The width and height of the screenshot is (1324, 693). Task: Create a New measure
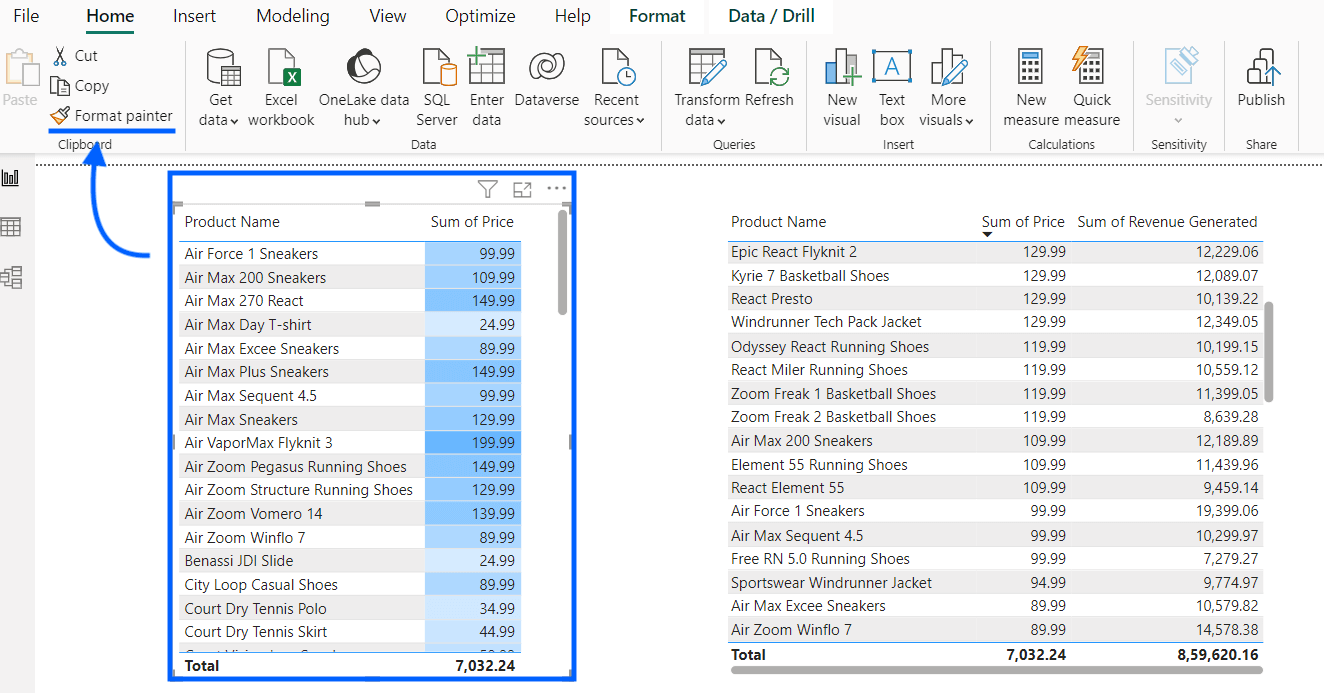tap(1031, 88)
